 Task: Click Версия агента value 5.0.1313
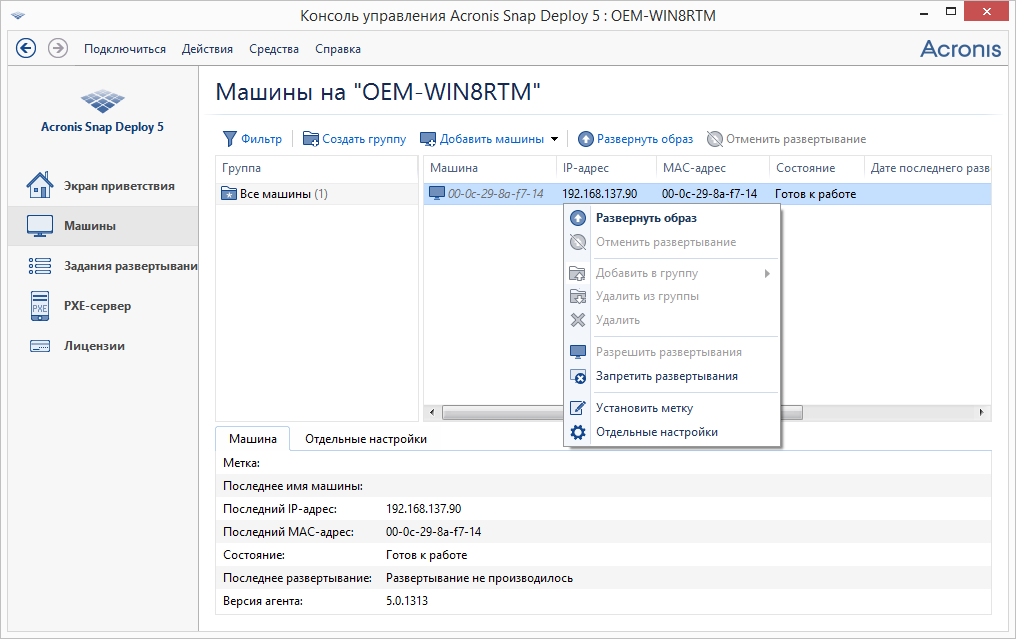click(x=407, y=601)
